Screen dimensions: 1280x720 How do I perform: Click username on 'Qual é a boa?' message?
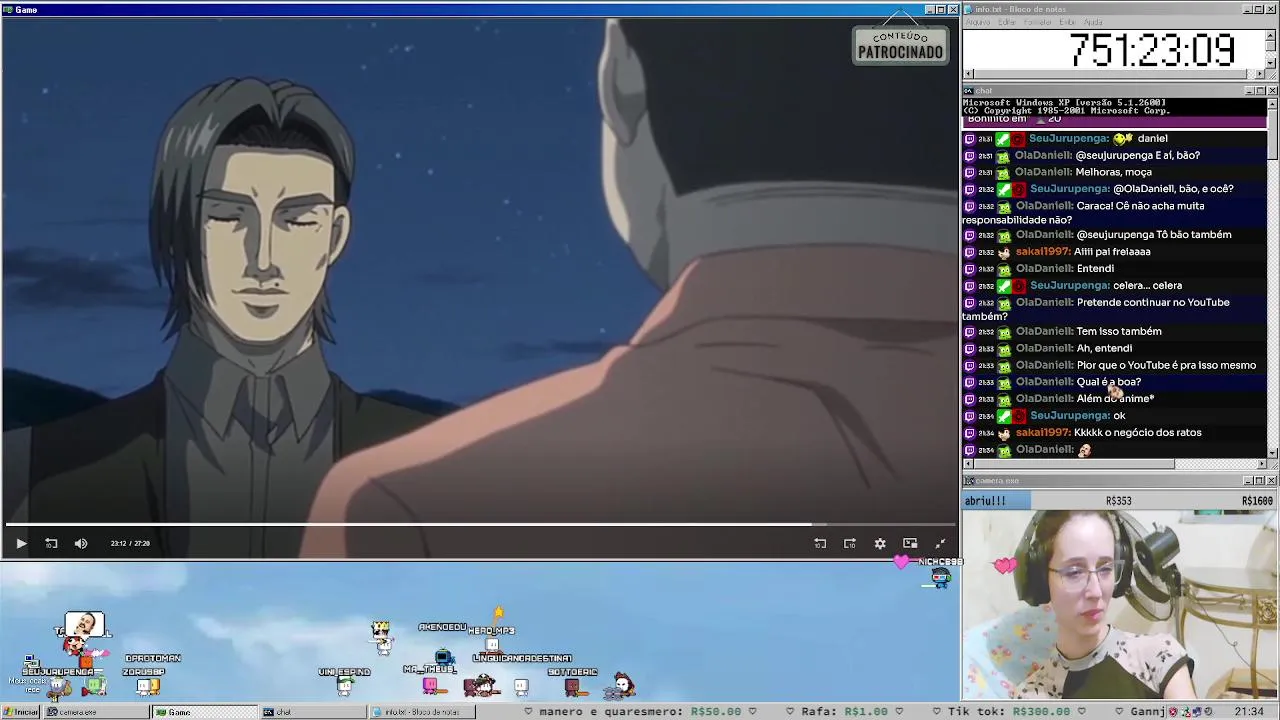pos(1043,382)
